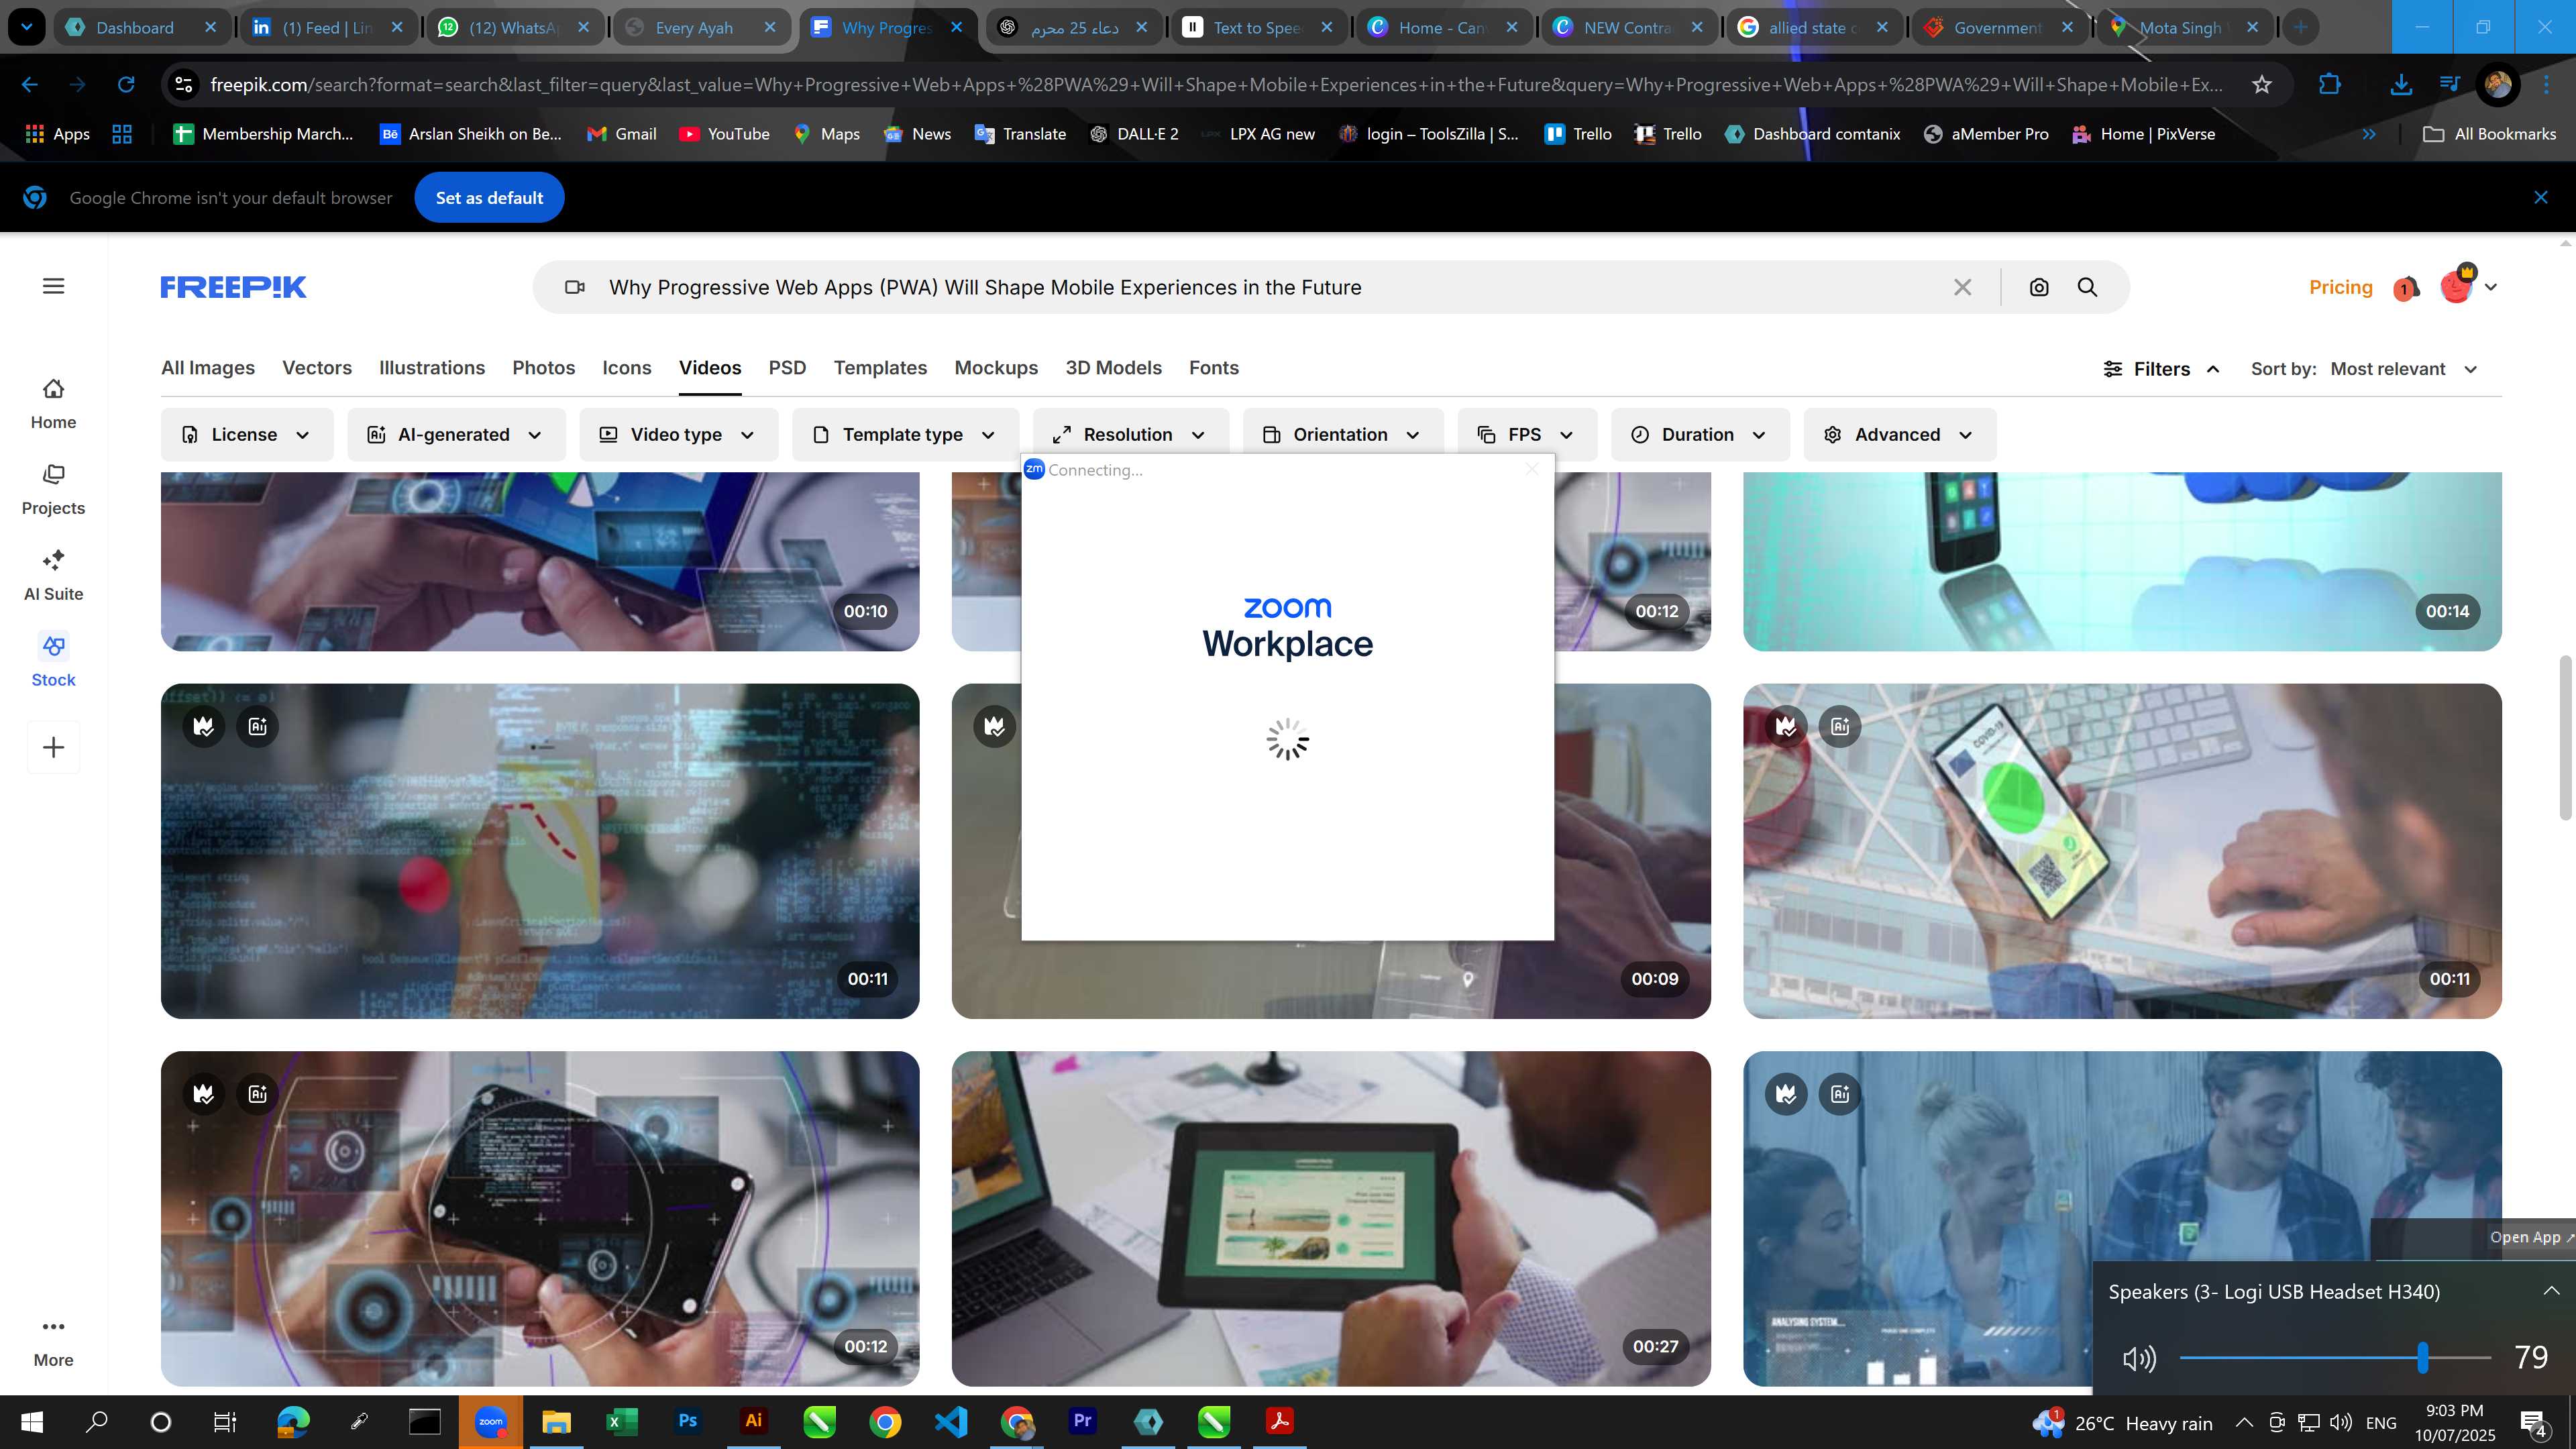The width and height of the screenshot is (2576, 1449).
Task: Open Zoom from the taskbar
Action: point(490,1421)
